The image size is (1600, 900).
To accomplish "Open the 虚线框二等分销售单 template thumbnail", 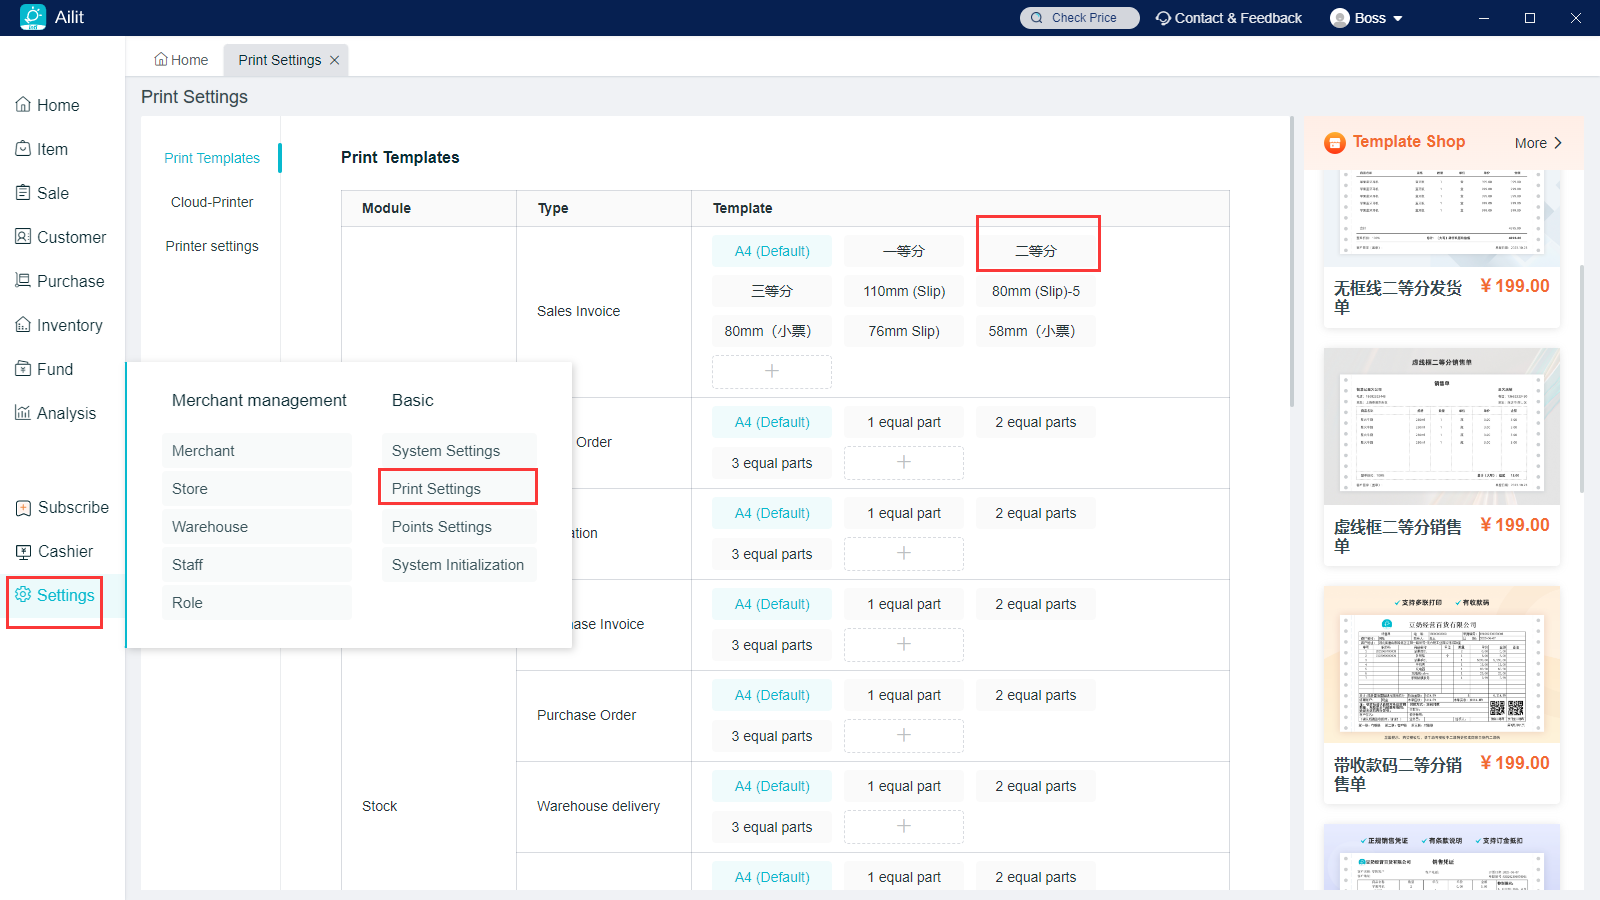I will (x=1441, y=427).
